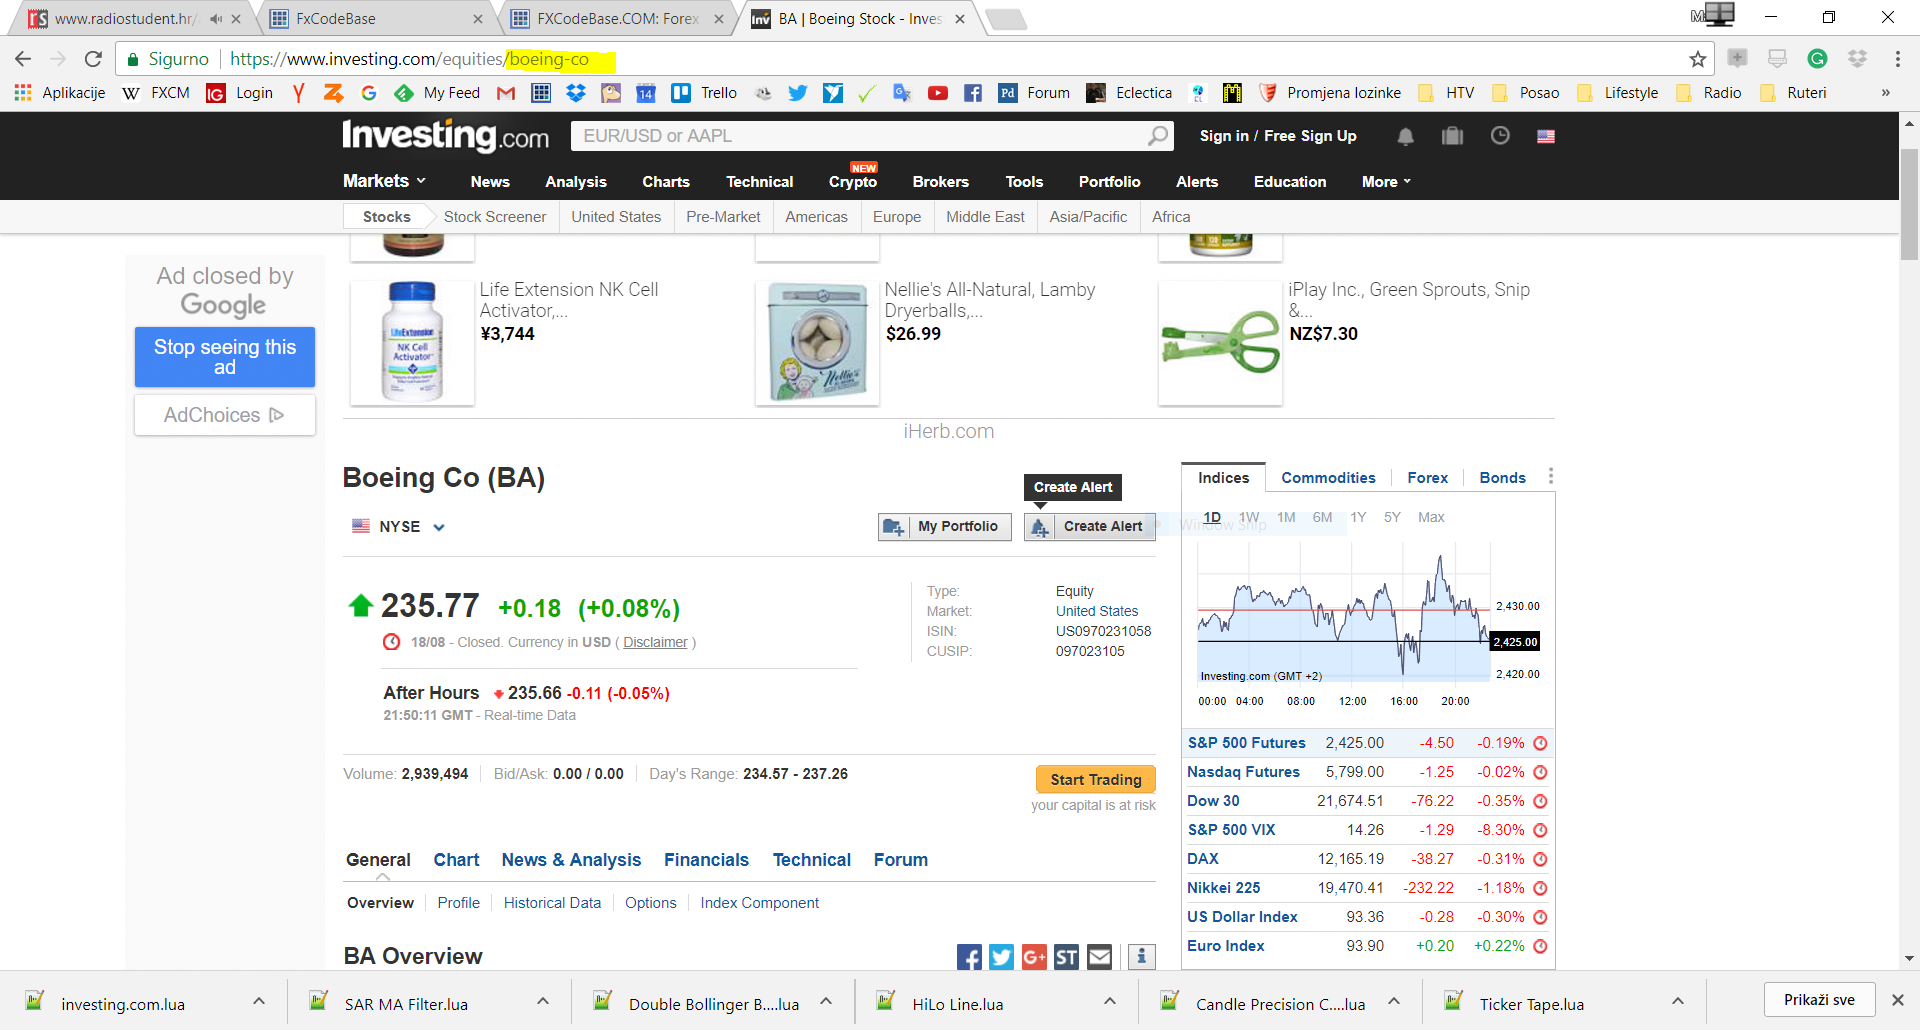
Task: Switch sidebar to Commodities tab
Action: coord(1328,478)
